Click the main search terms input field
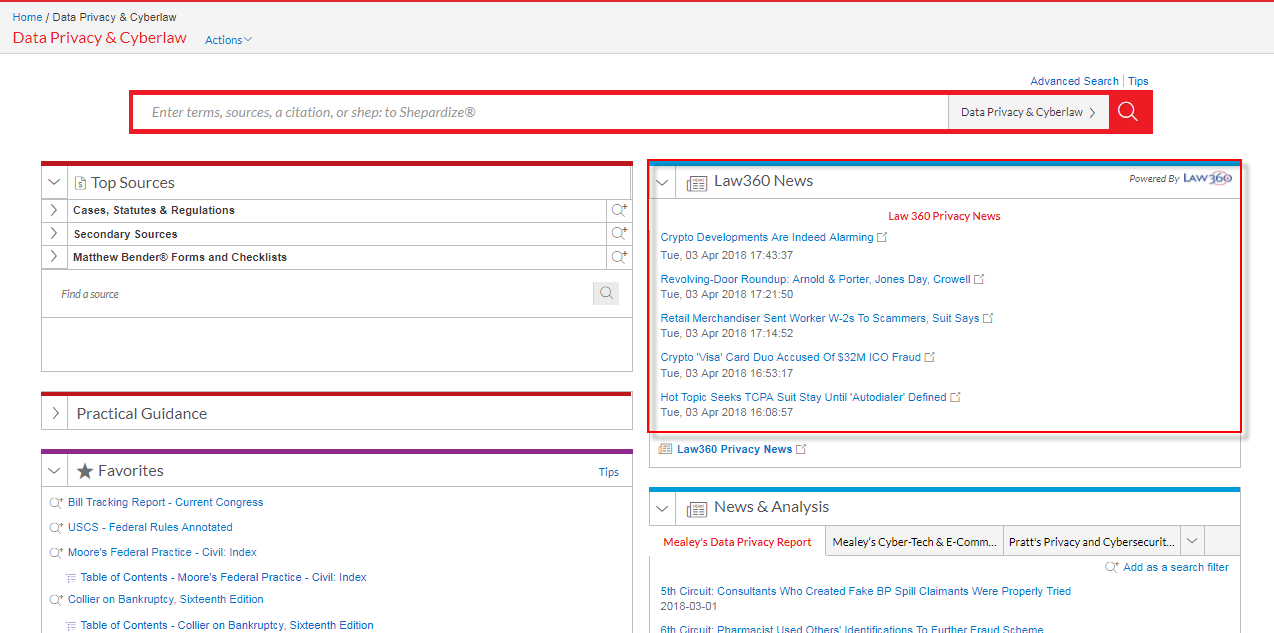The image size is (1274, 633). point(540,112)
